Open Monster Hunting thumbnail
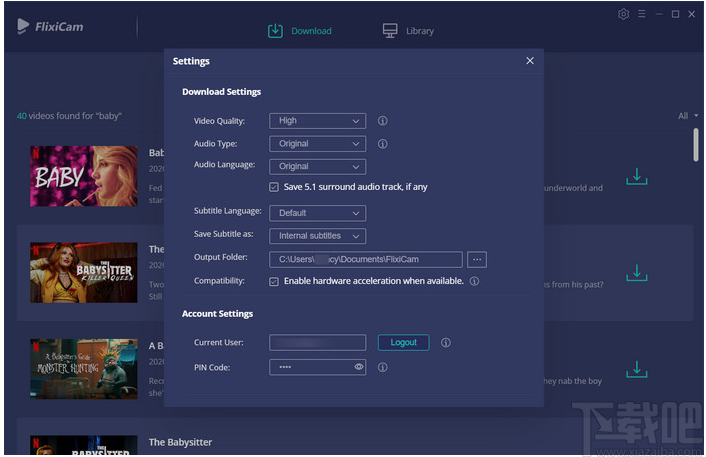 point(84,369)
